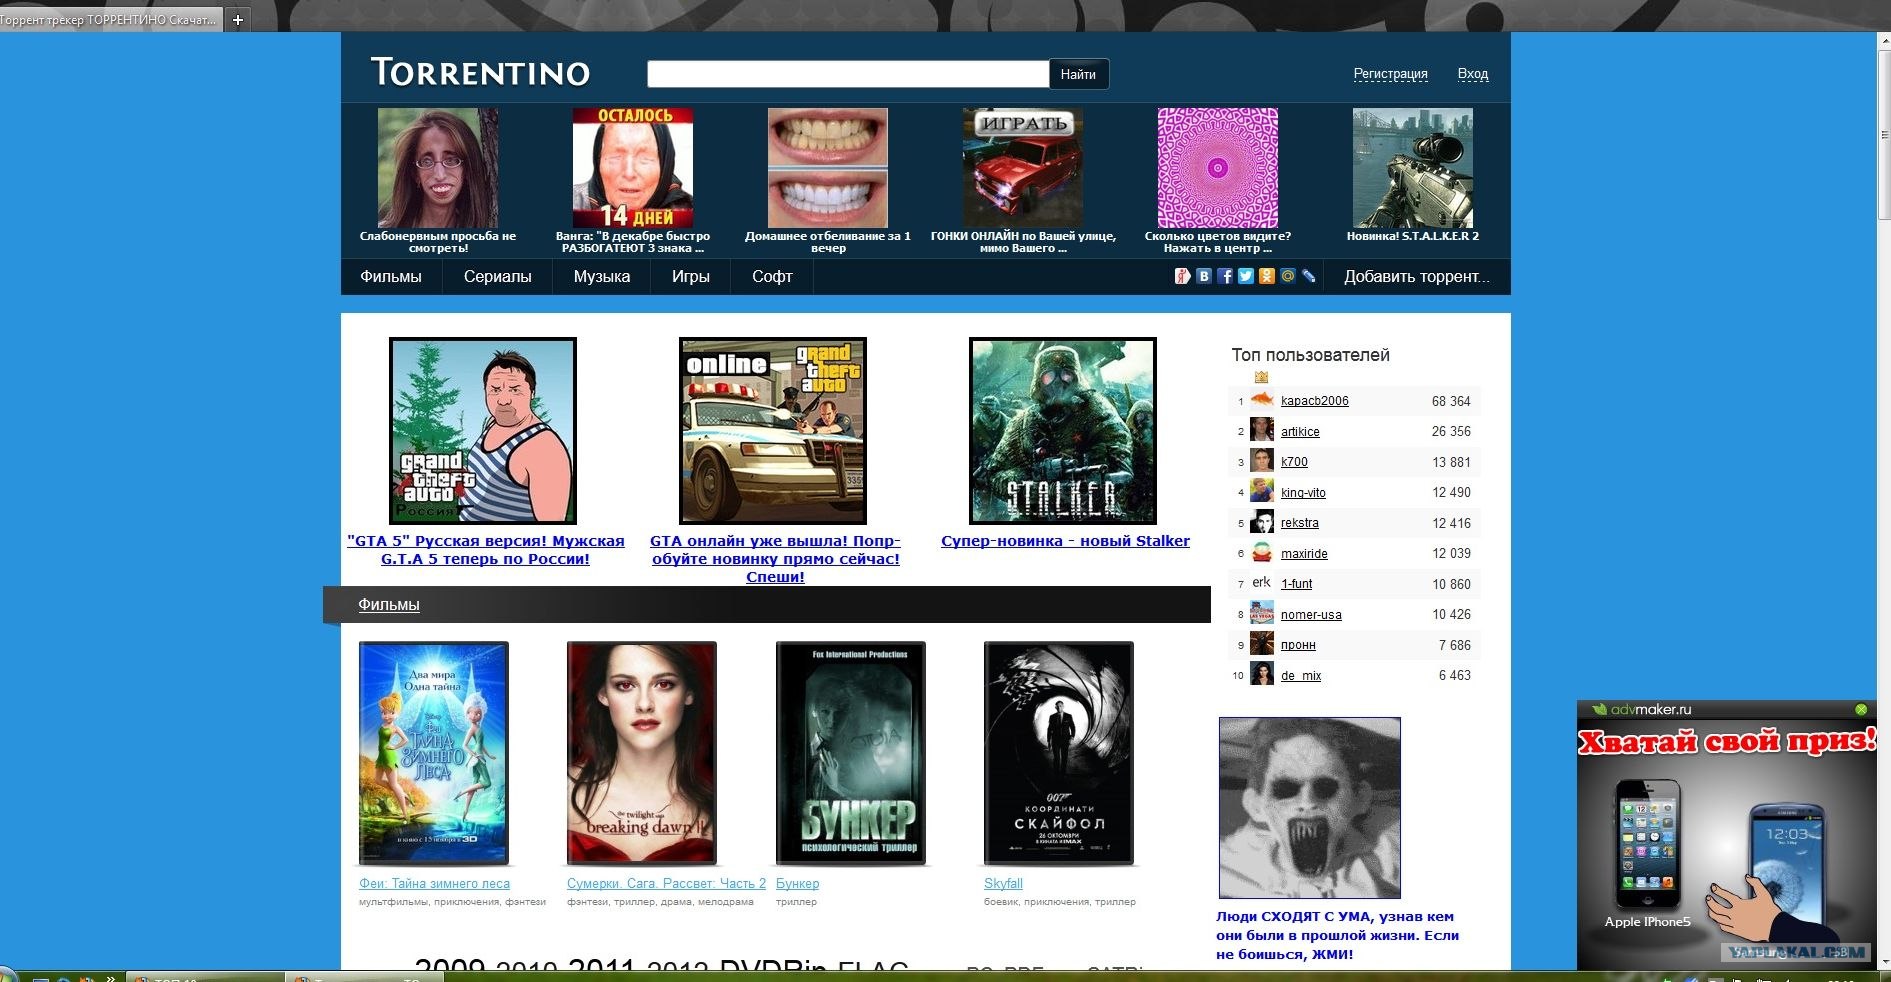The image size is (1891, 982).
Task: Open the avatar next to de_mix
Action: point(1262,675)
